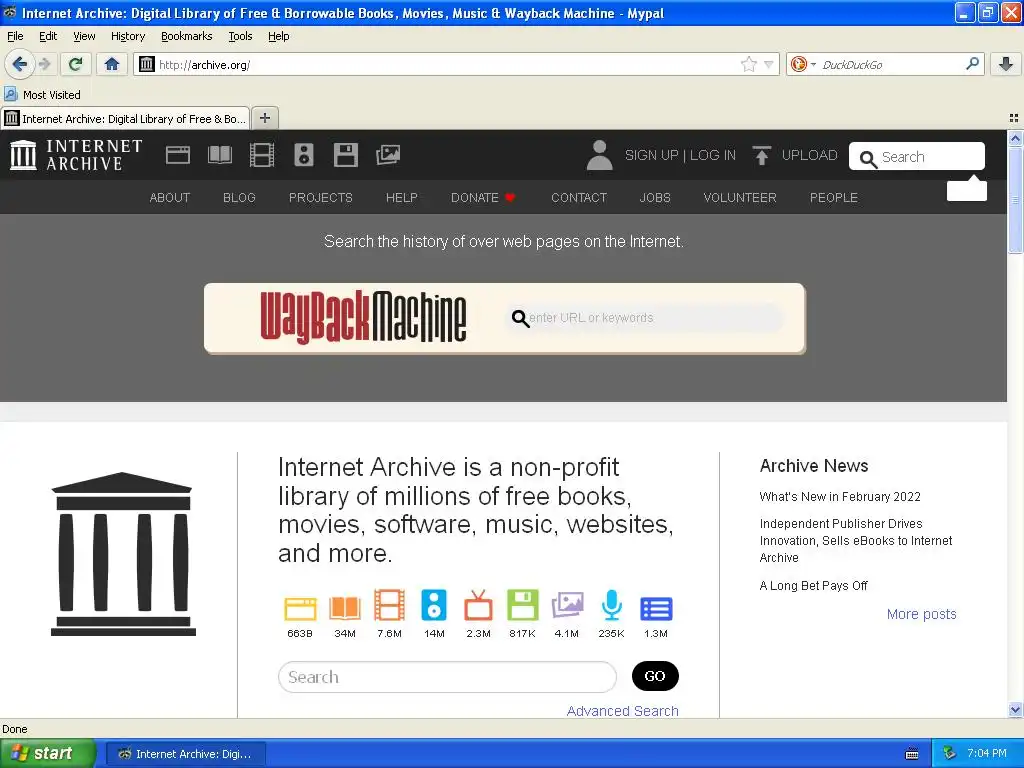Open the 663B web pages collection icon
The height and width of the screenshot is (768, 1024).
[x=300, y=607]
